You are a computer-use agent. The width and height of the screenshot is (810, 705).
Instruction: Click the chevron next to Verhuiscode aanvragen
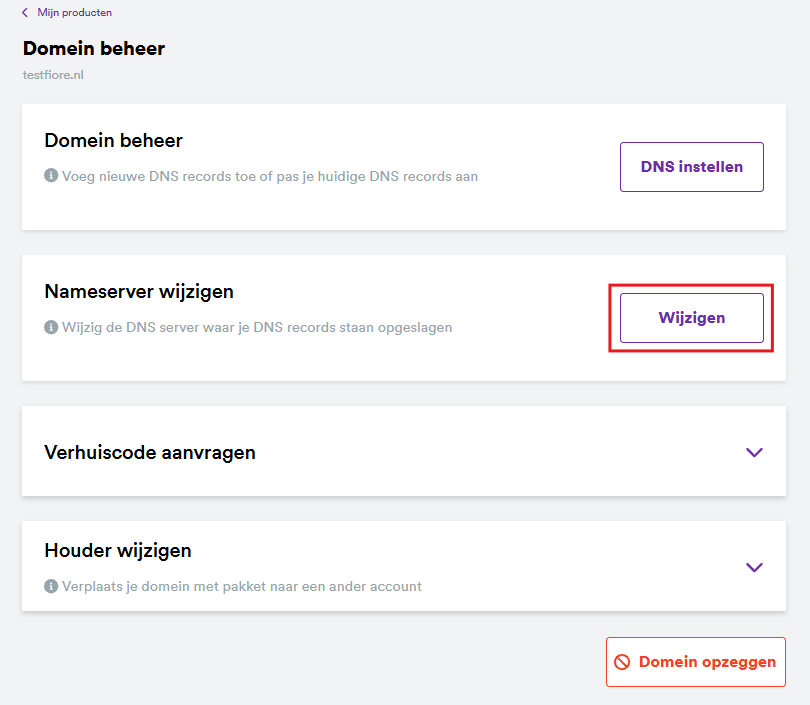tap(754, 452)
